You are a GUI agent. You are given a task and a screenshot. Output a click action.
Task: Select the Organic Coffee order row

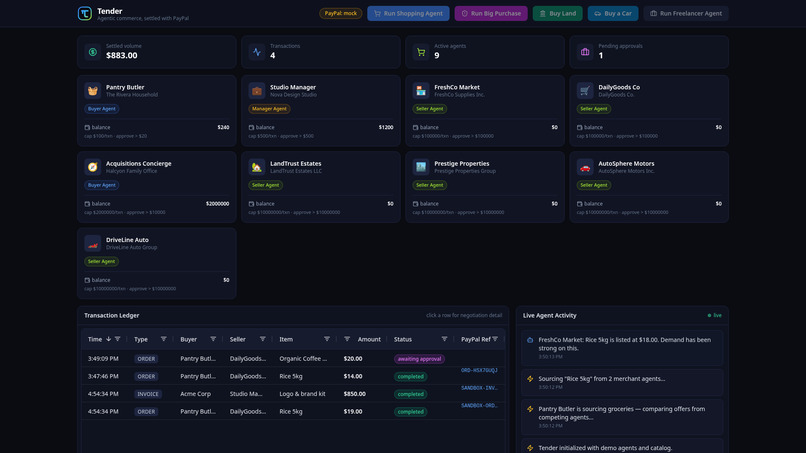click(x=294, y=359)
